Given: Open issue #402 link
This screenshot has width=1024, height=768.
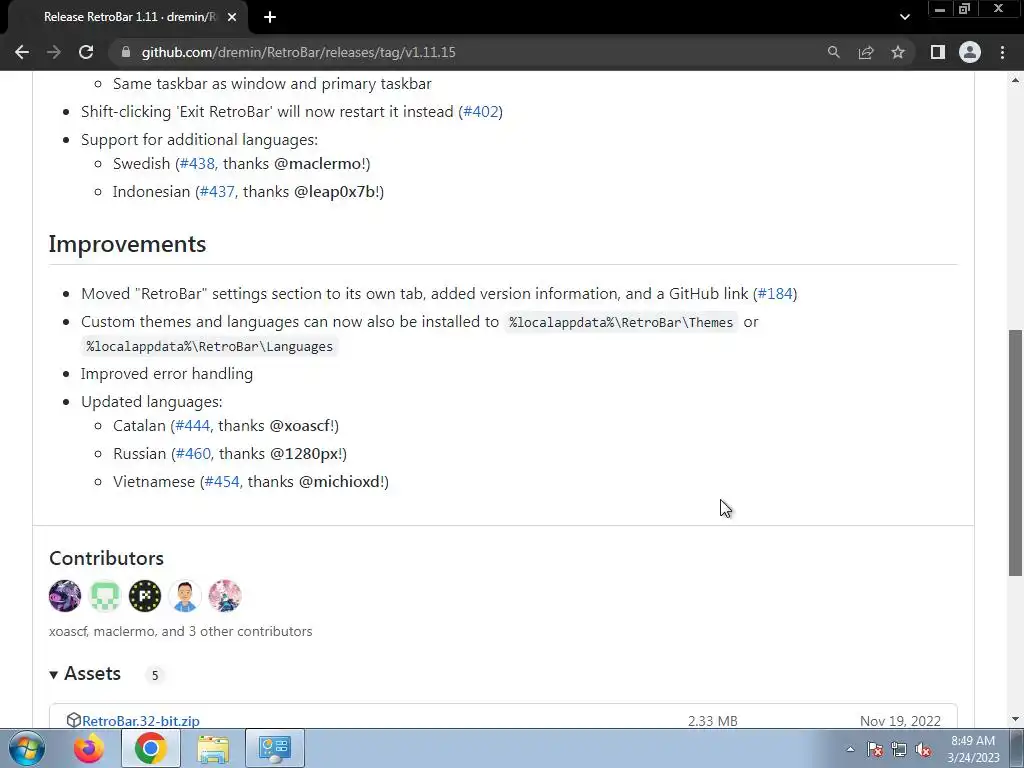Looking at the screenshot, I should click(x=481, y=112).
